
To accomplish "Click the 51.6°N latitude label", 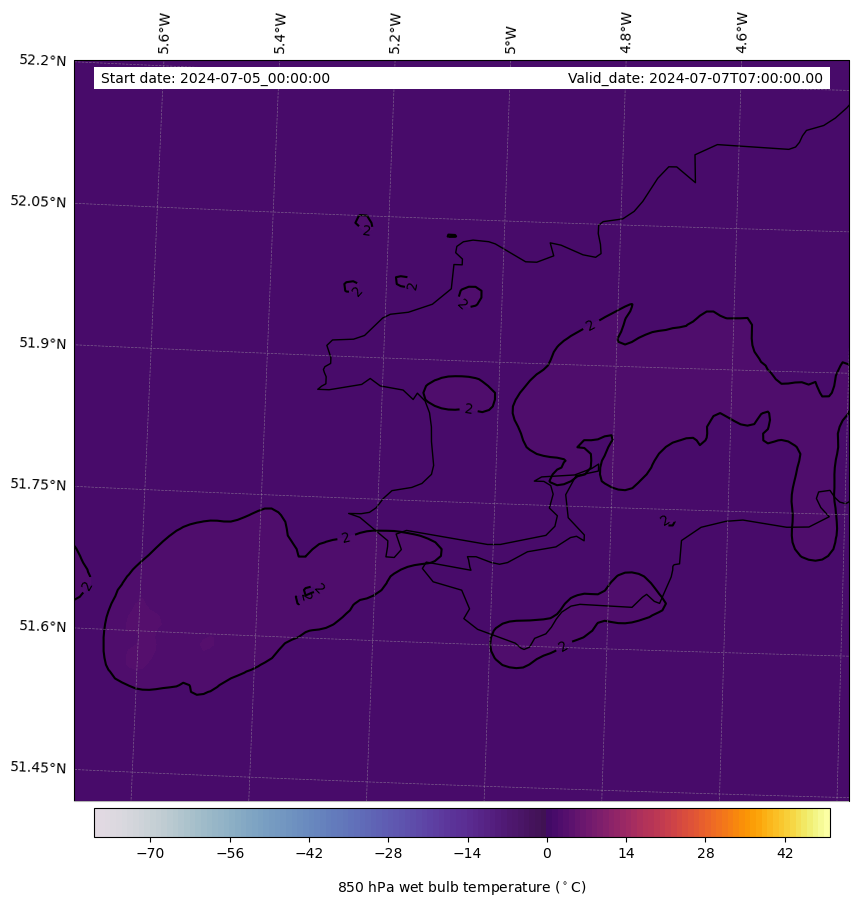I will (x=43, y=627).
